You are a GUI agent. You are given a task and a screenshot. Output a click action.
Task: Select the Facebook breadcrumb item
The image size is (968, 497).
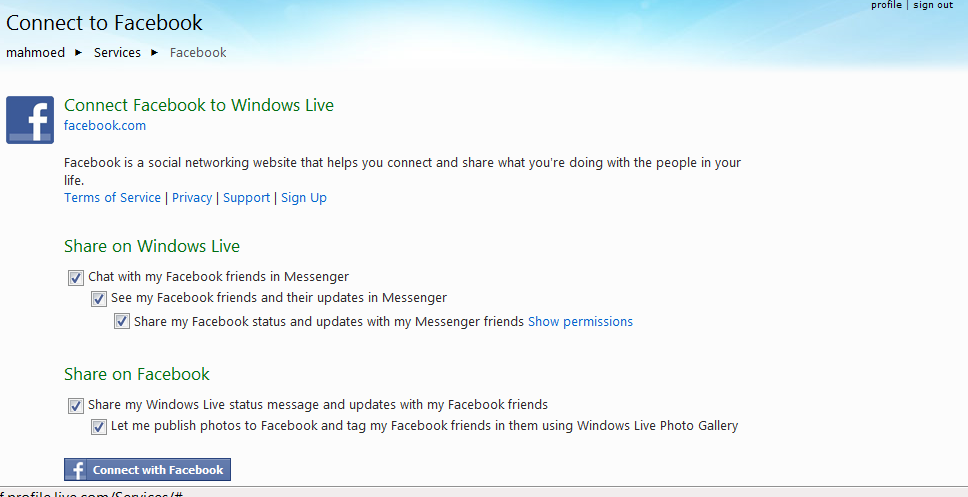coord(198,52)
